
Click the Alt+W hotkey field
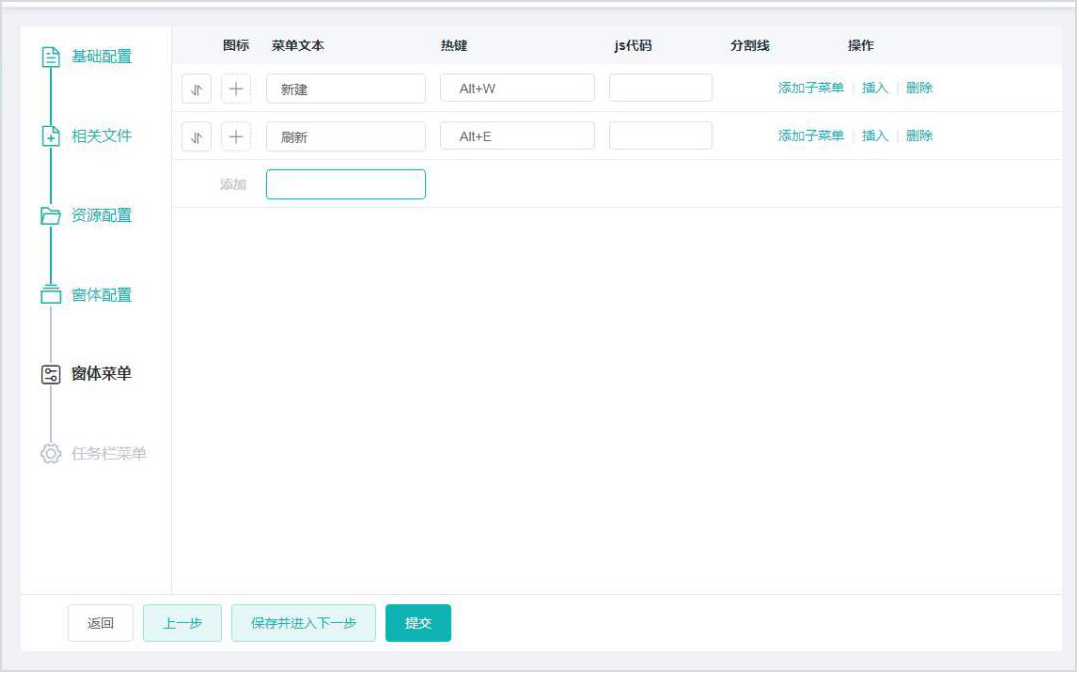pyautogui.click(x=517, y=88)
